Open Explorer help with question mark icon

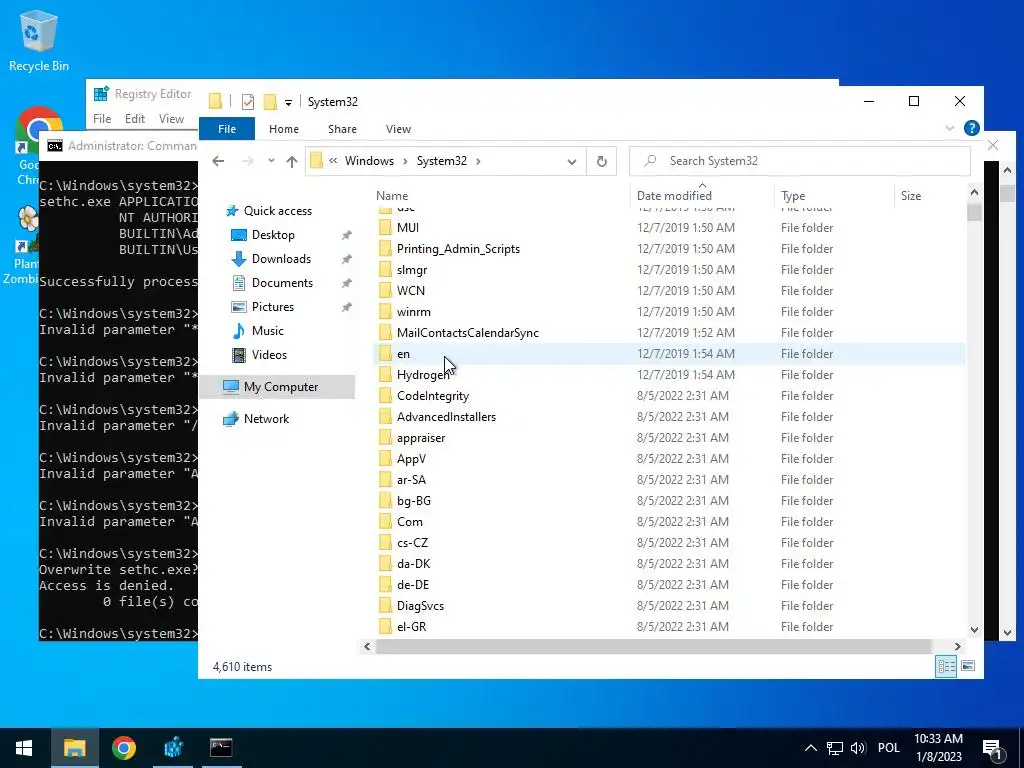click(x=971, y=128)
